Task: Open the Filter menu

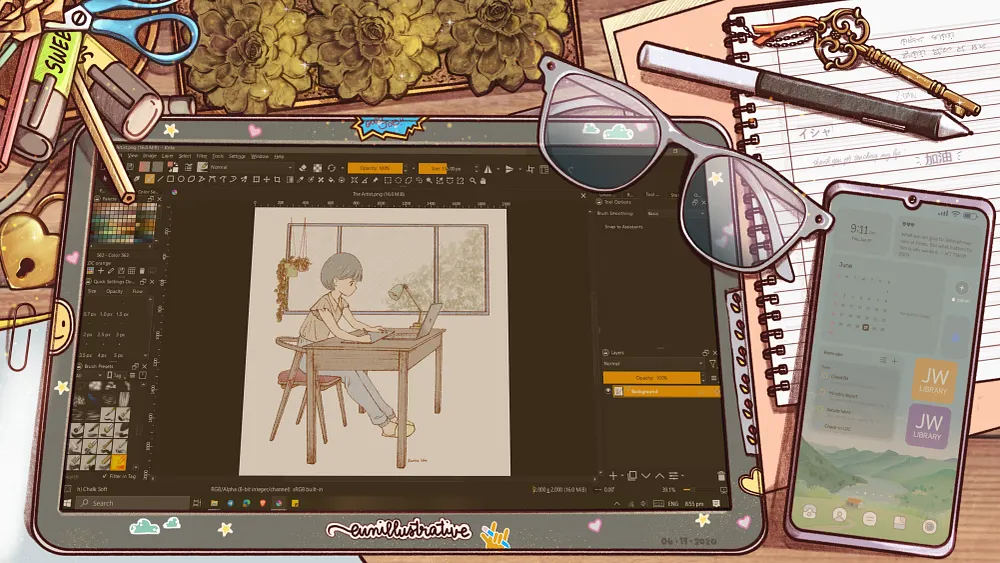Action: [202, 156]
